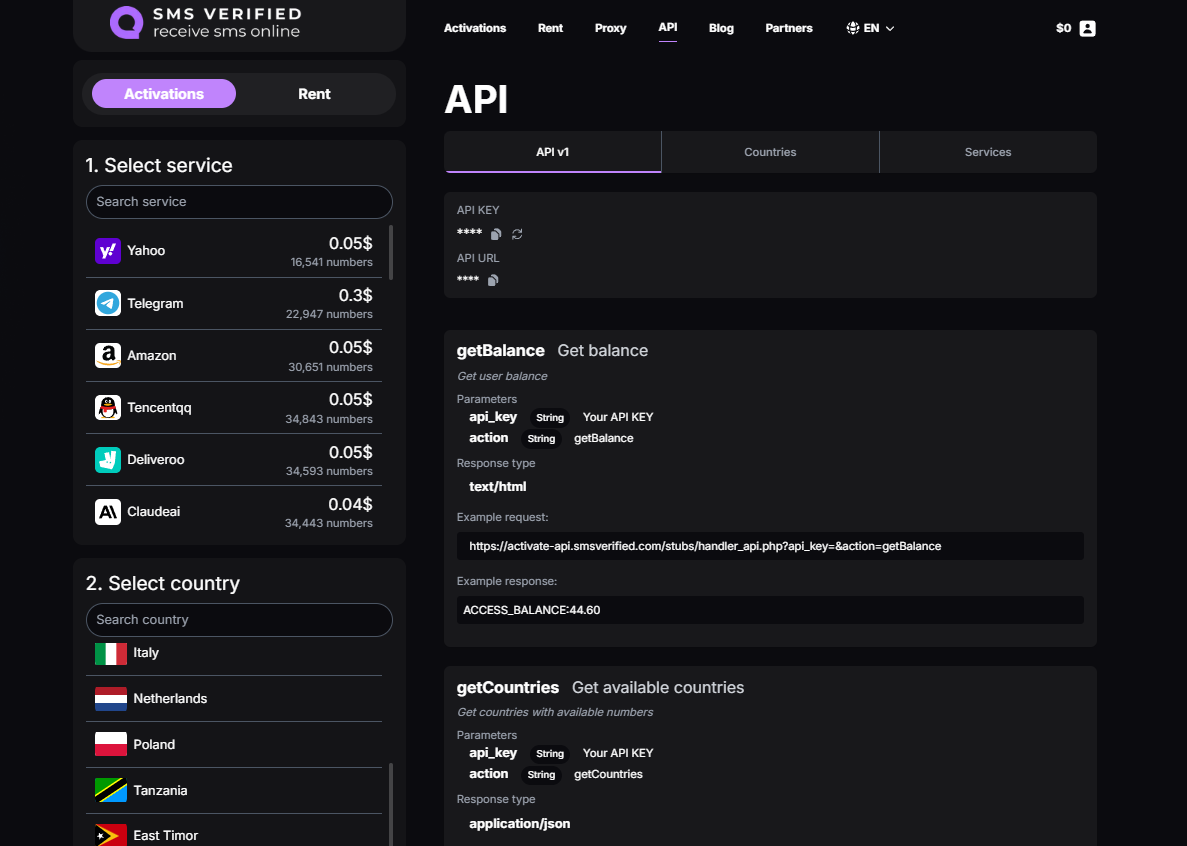
Task: Click the service list scrollbar
Action: tap(391, 252)
